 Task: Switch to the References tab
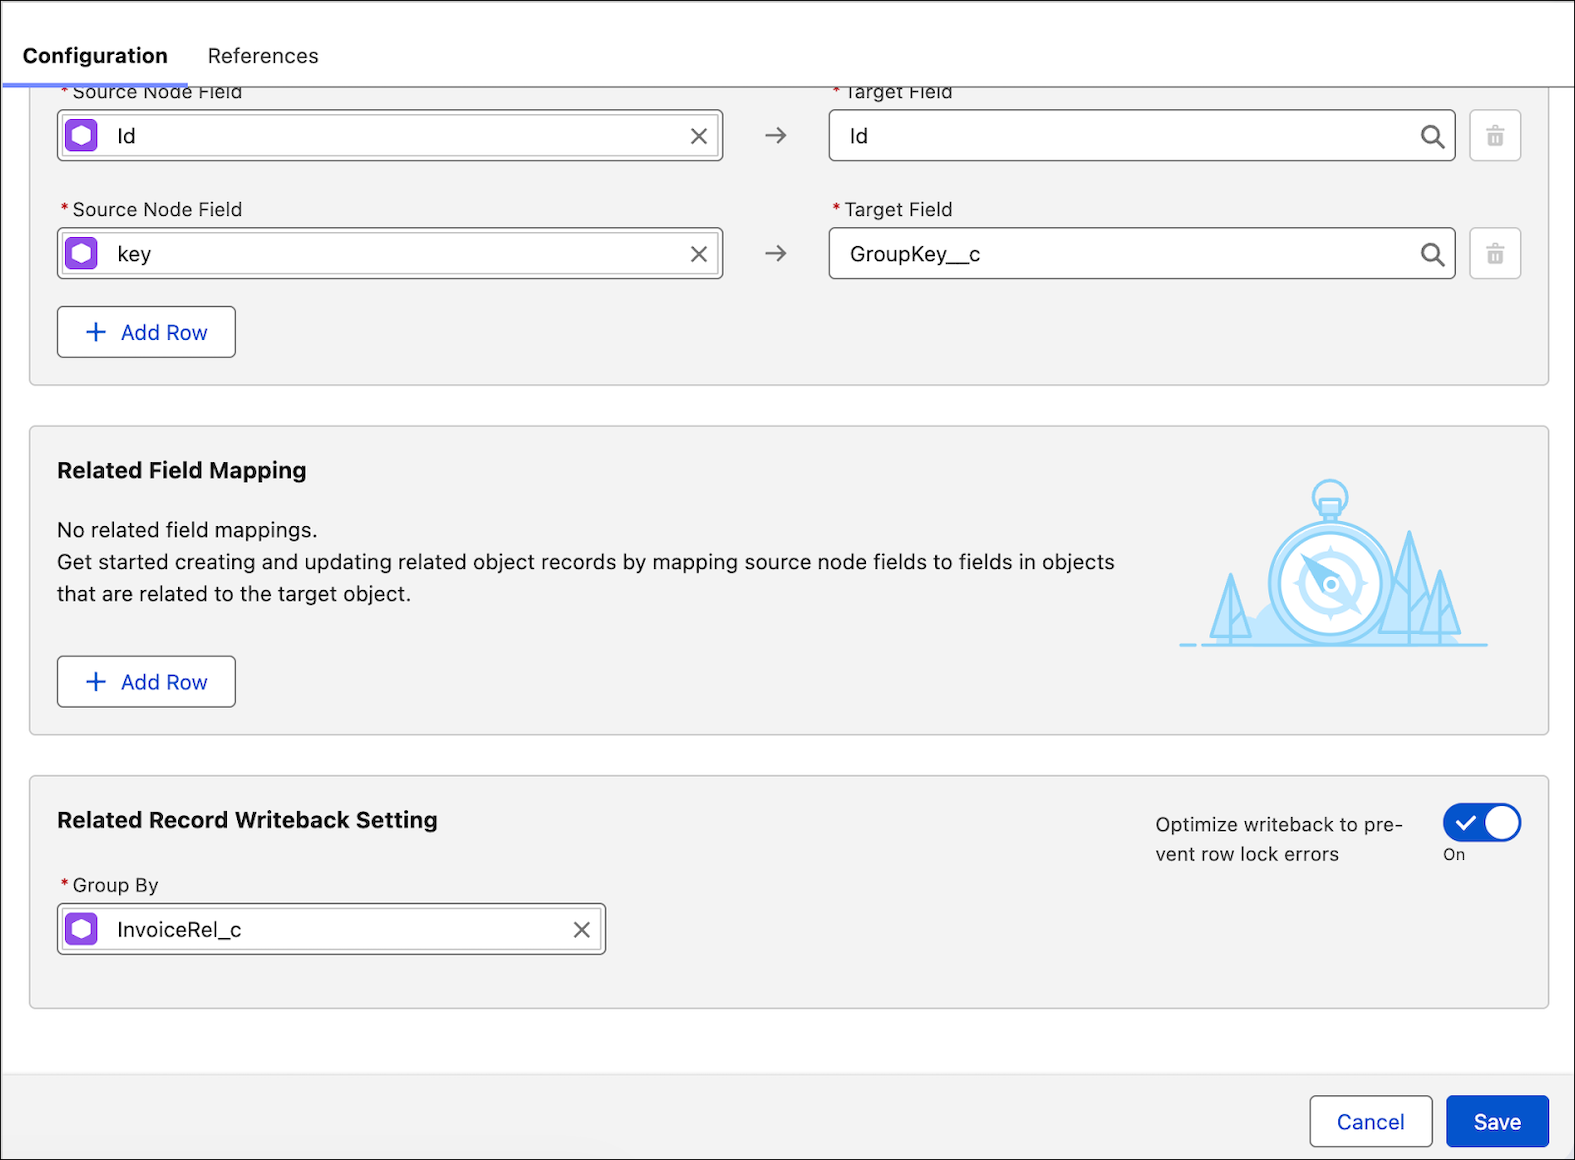(263, 56)
